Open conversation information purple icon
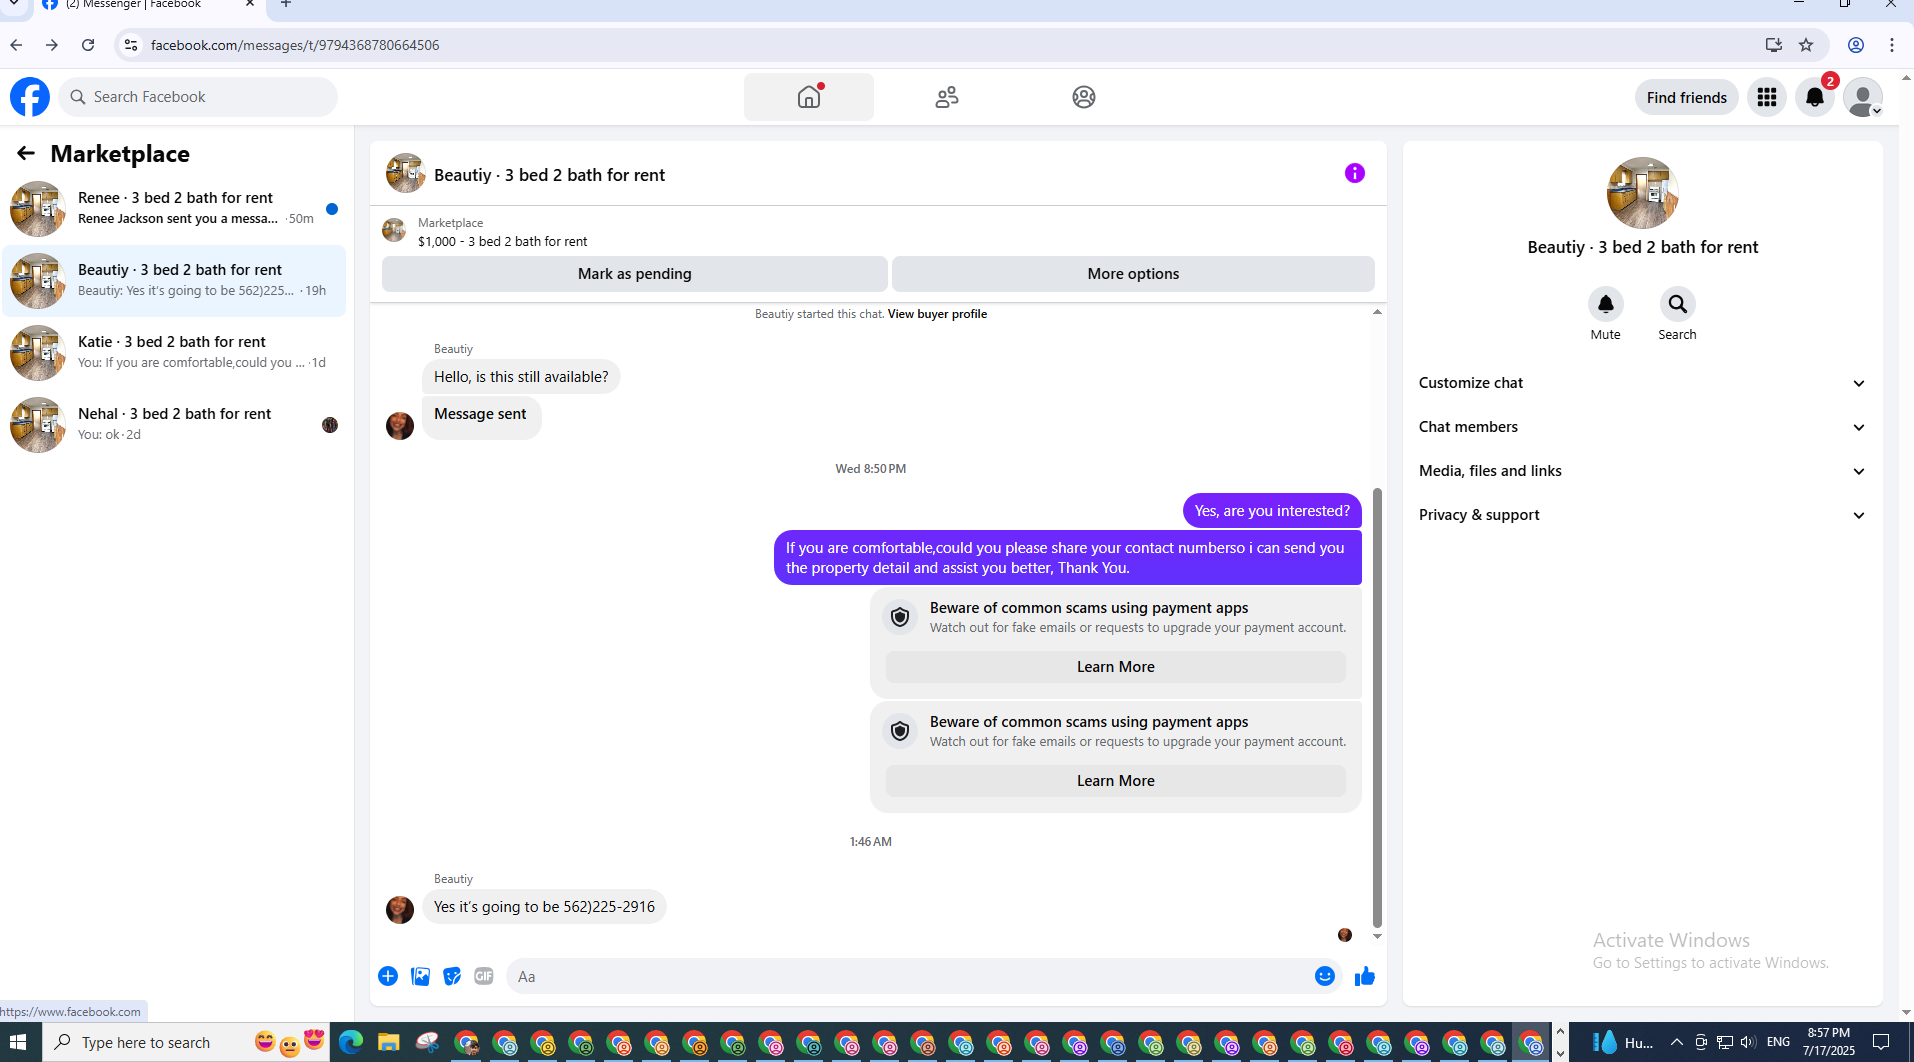The width and height of the screenshot is (1914, 1062). coord(1354,173)
